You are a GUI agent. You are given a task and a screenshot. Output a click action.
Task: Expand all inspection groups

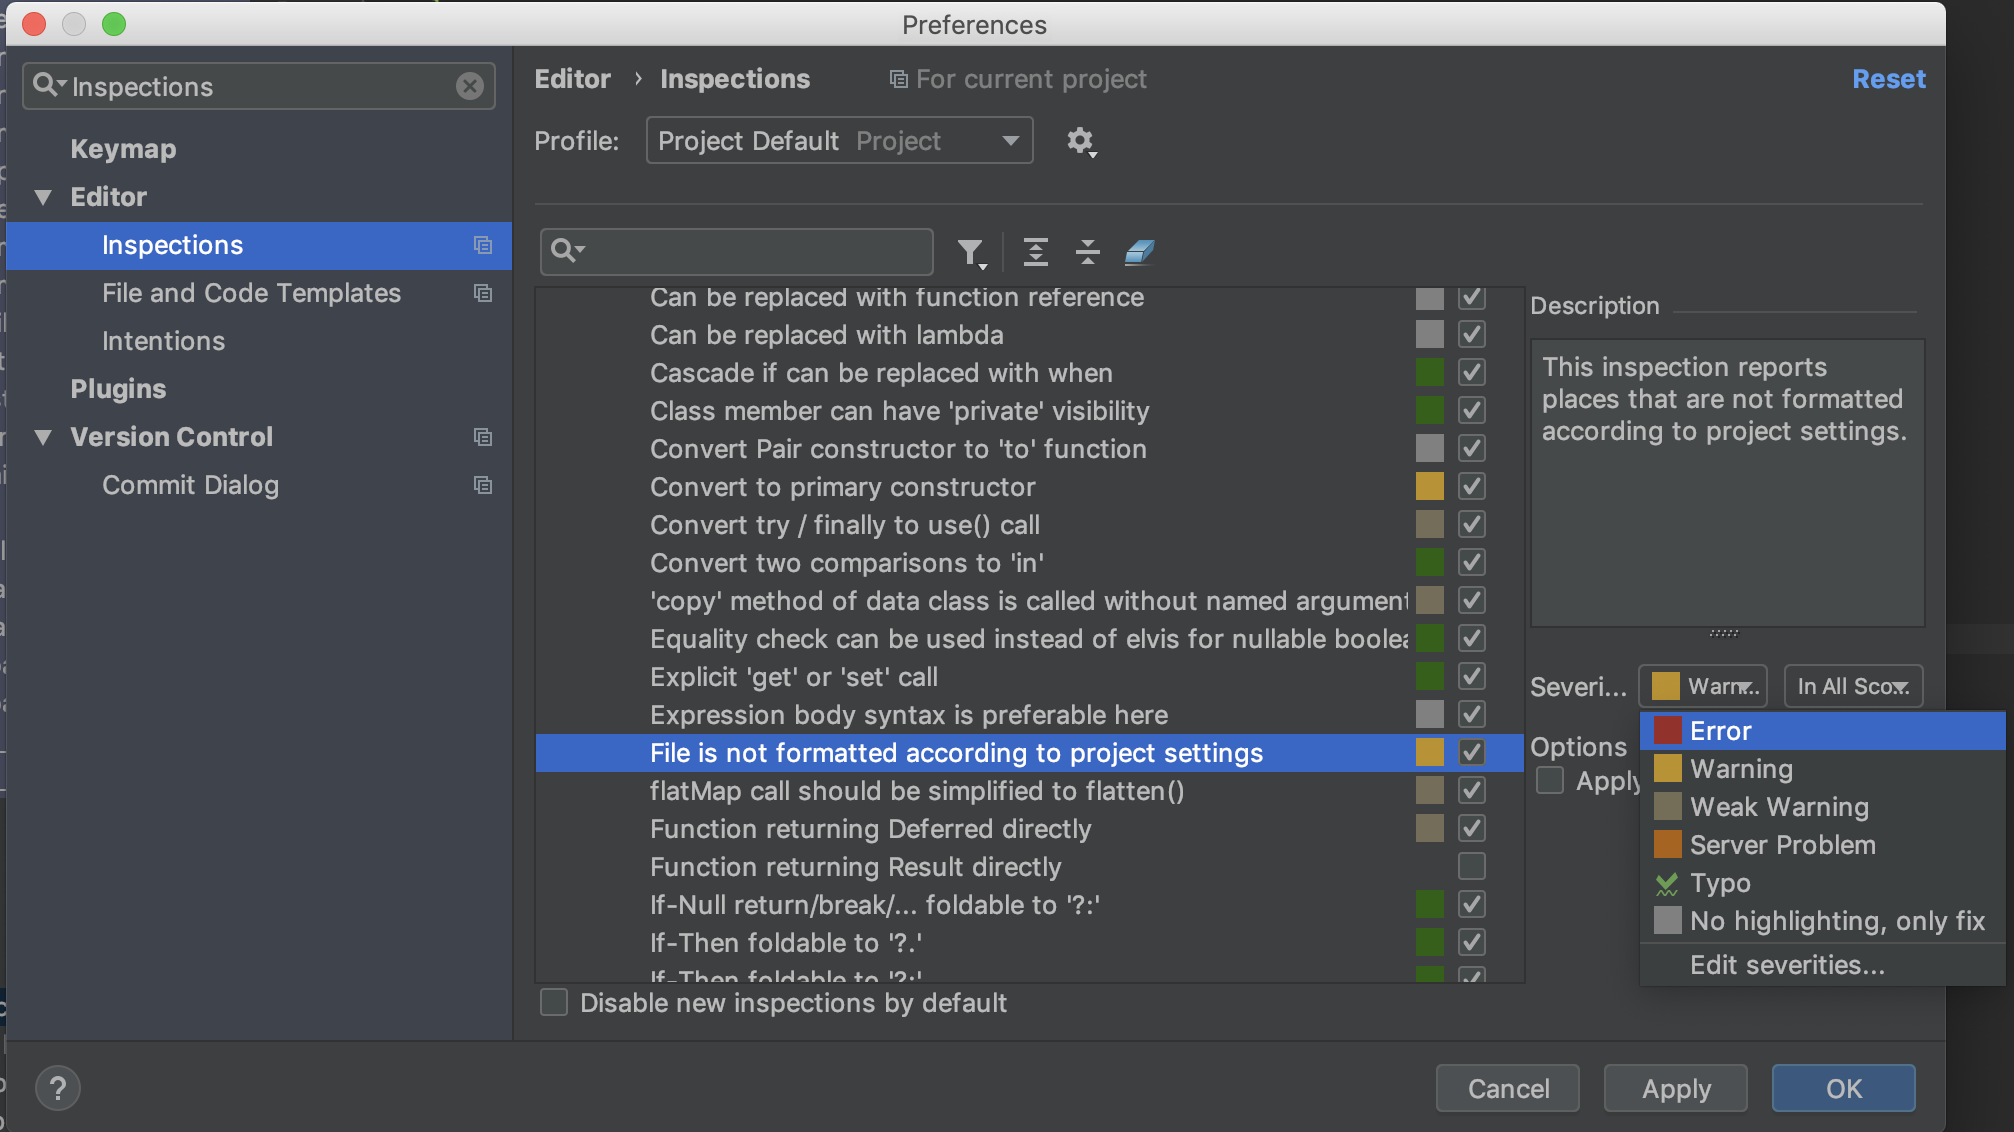pyautogui.click(x=1036, y=252)
